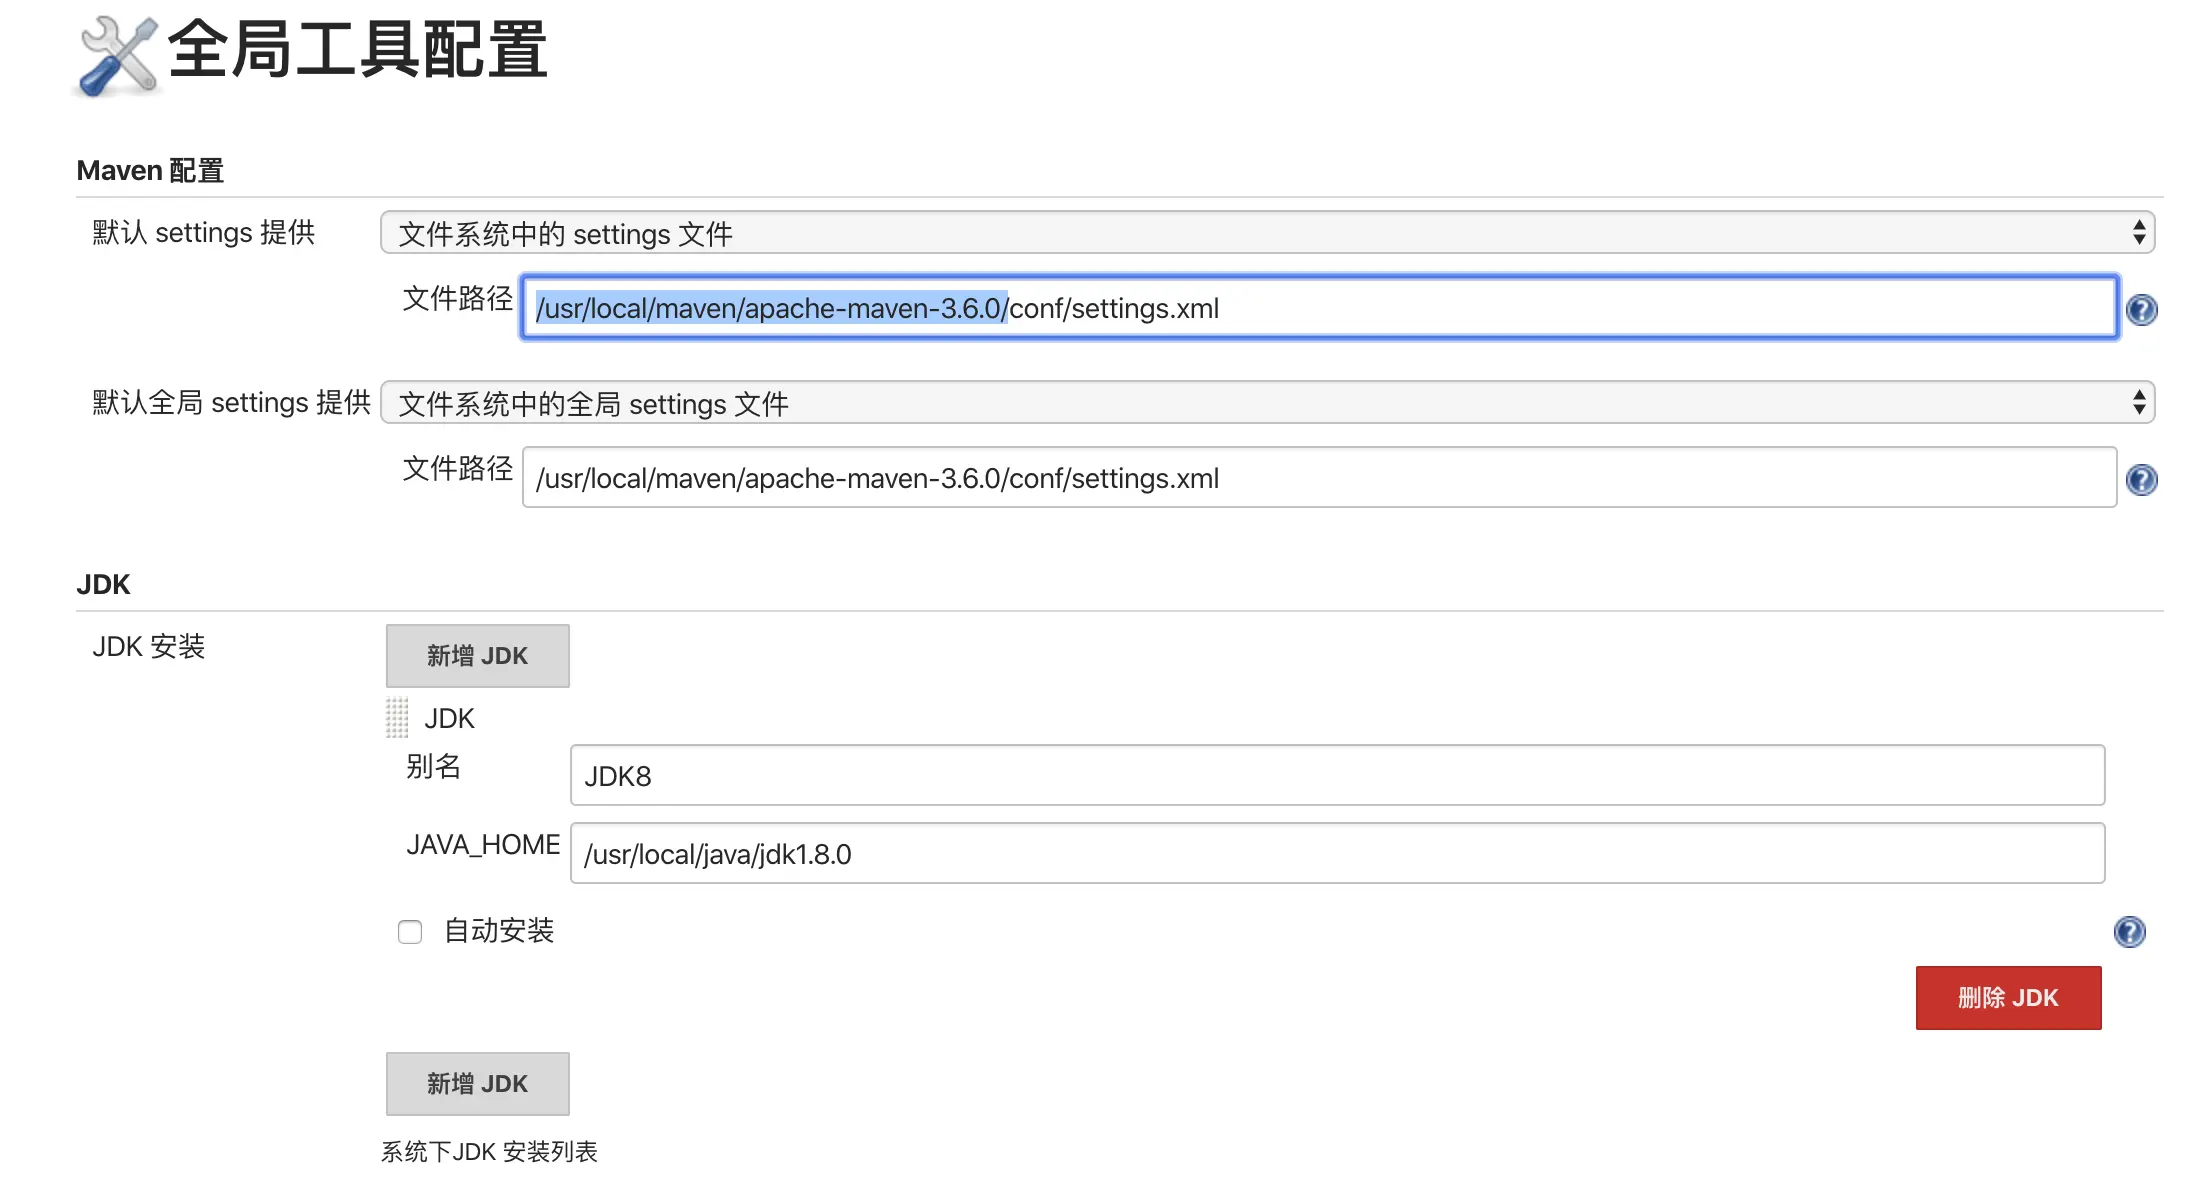This screenshot has height=1190, width=2192.
Task: Click the 全局工具配置 page title
Action: click(357, 50)
